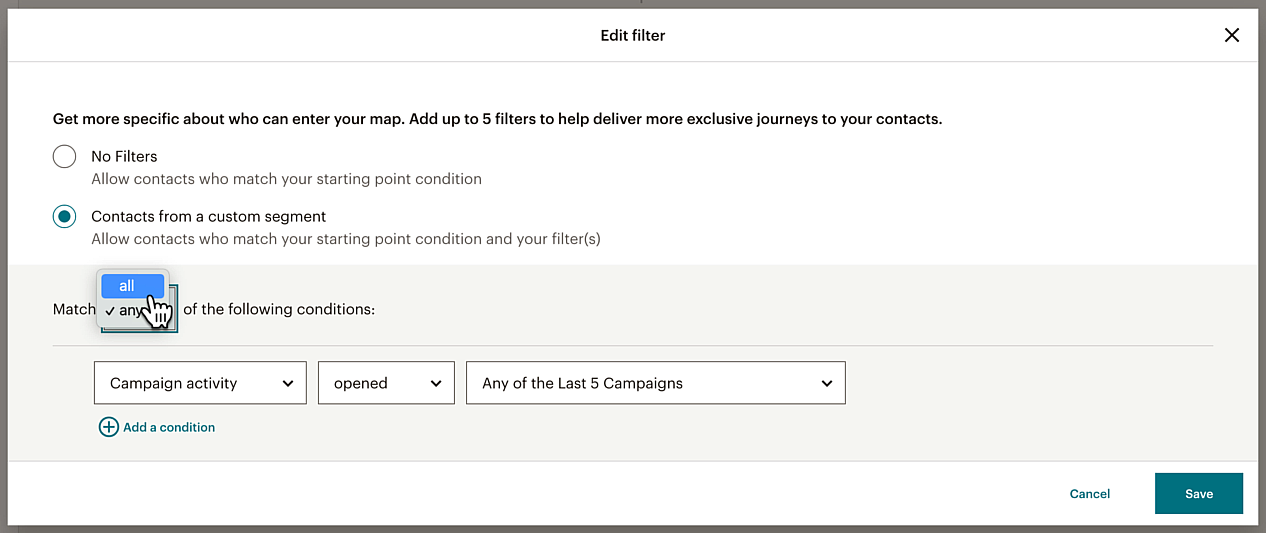The width and height of the screenshot is (1266, 533).
Task: Open the Campaign activity dropdown
Action: pyautogui.click(x=200, y=384)
